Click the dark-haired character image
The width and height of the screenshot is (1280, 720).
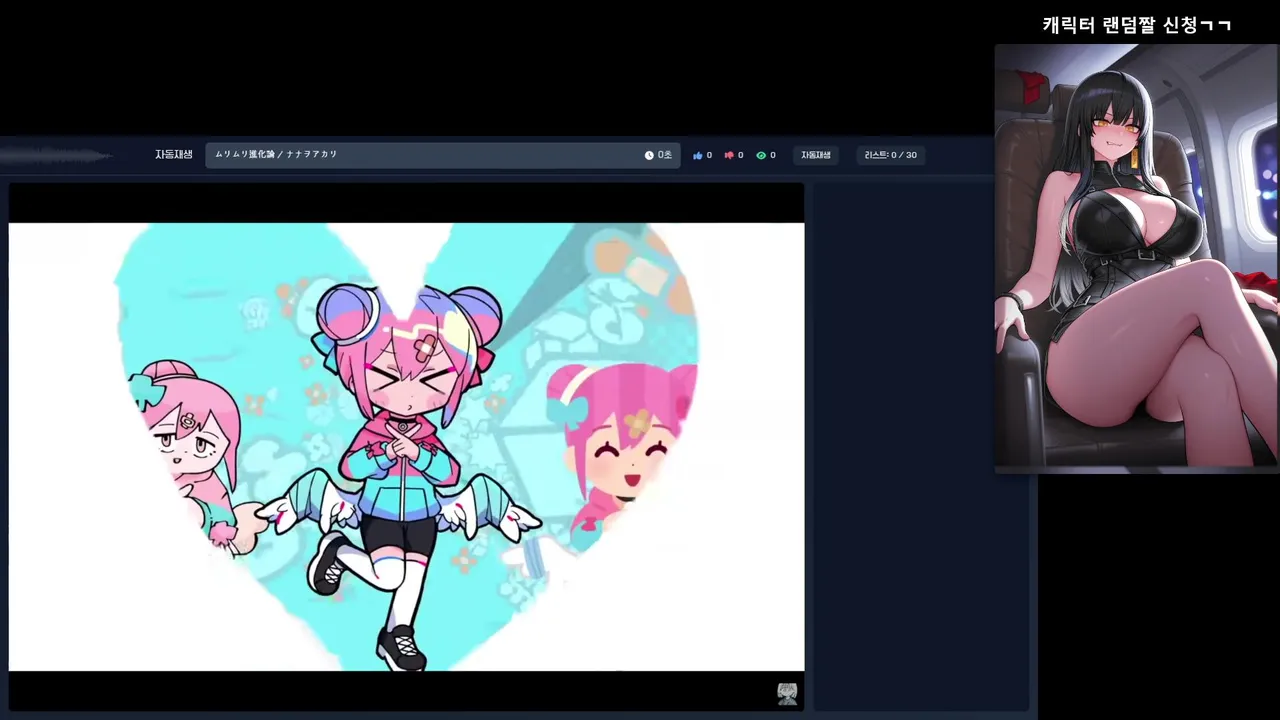click(x=1136, y=256)
